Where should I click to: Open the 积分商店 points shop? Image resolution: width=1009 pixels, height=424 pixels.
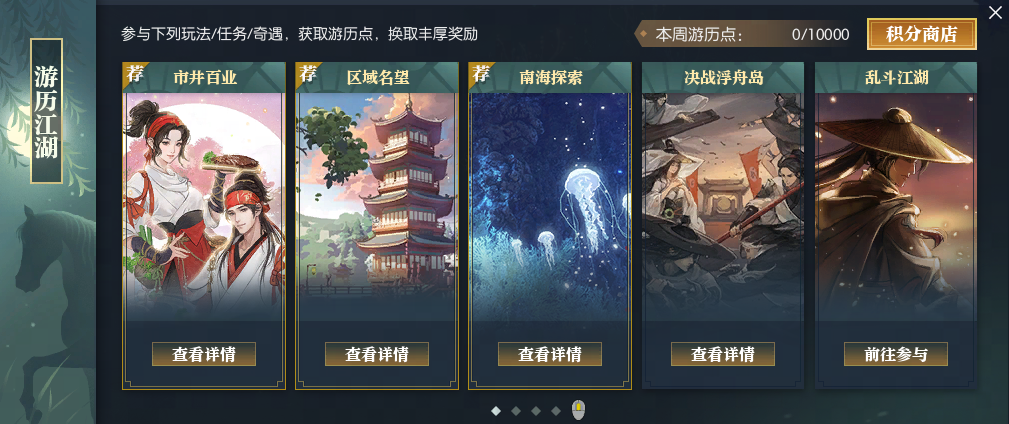click(921, 34)
